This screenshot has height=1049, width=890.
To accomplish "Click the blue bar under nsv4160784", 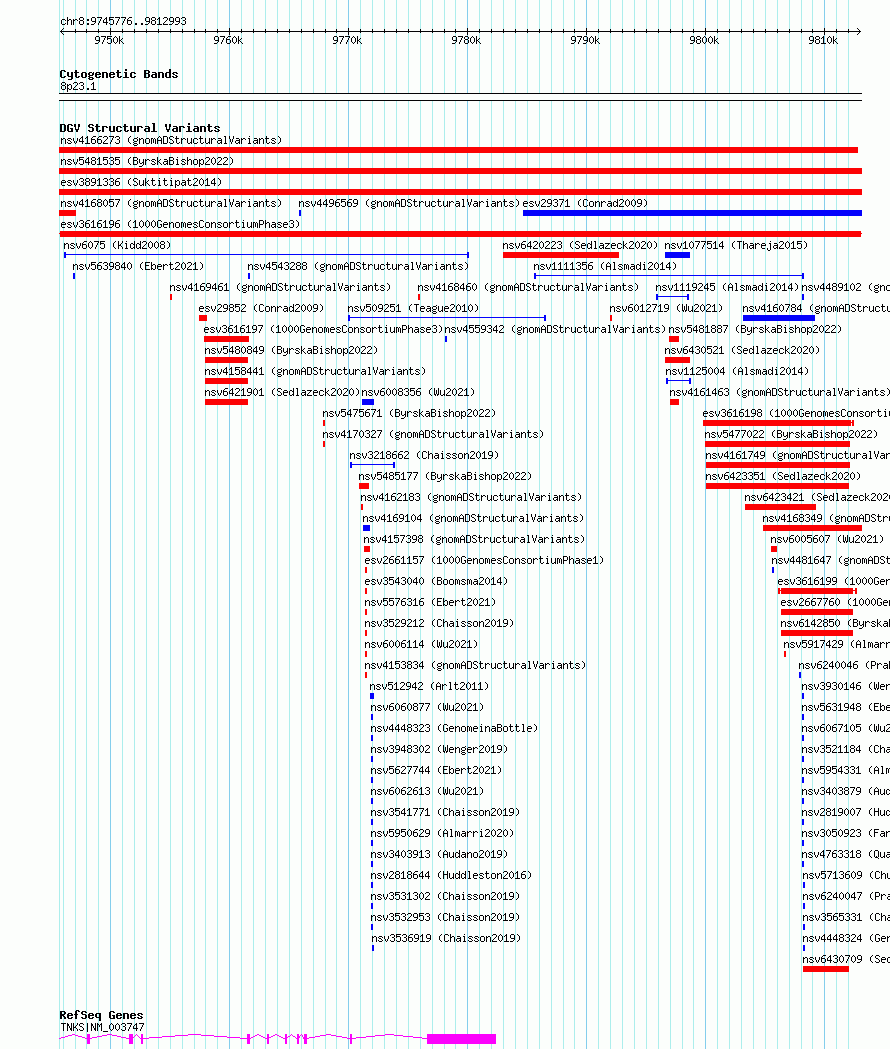I will 779,318.
